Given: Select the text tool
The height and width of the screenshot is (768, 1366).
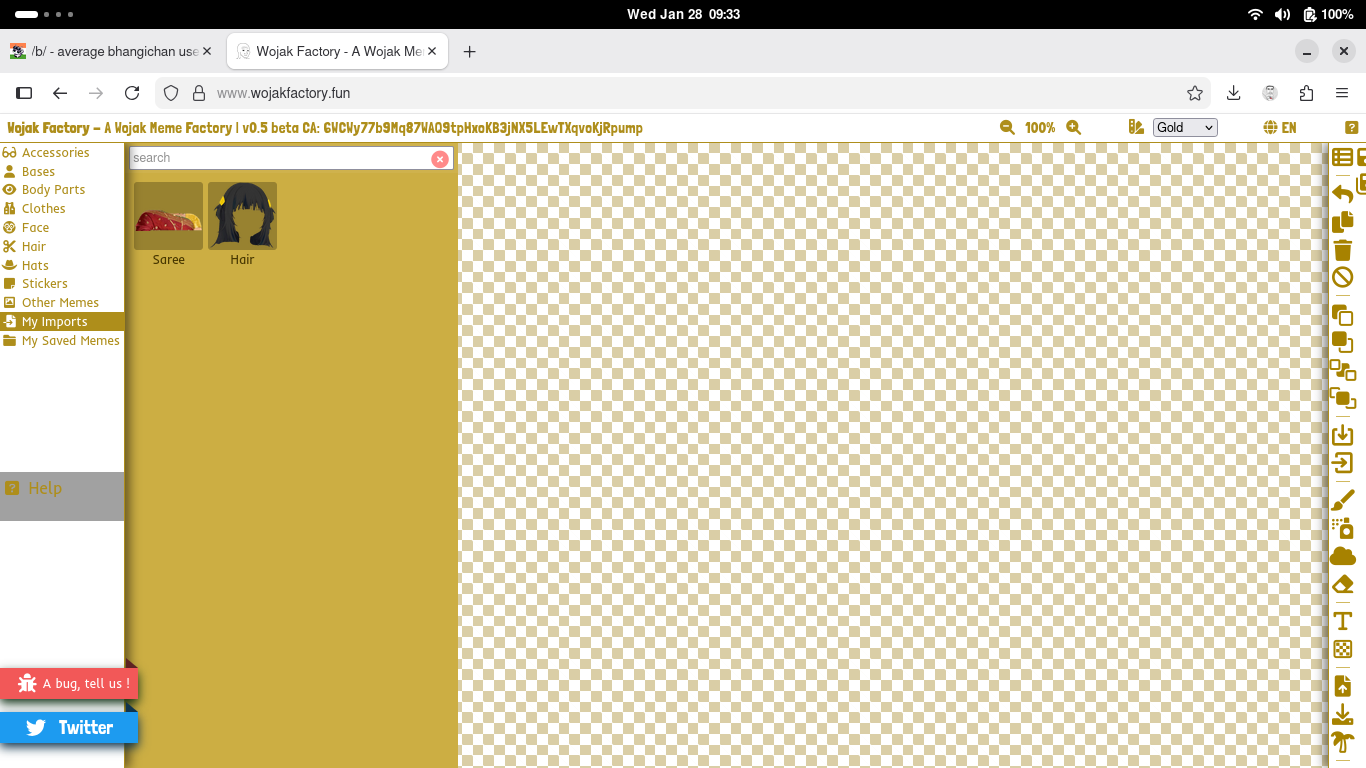Looking at the screenshot, I should point(1343,620).
